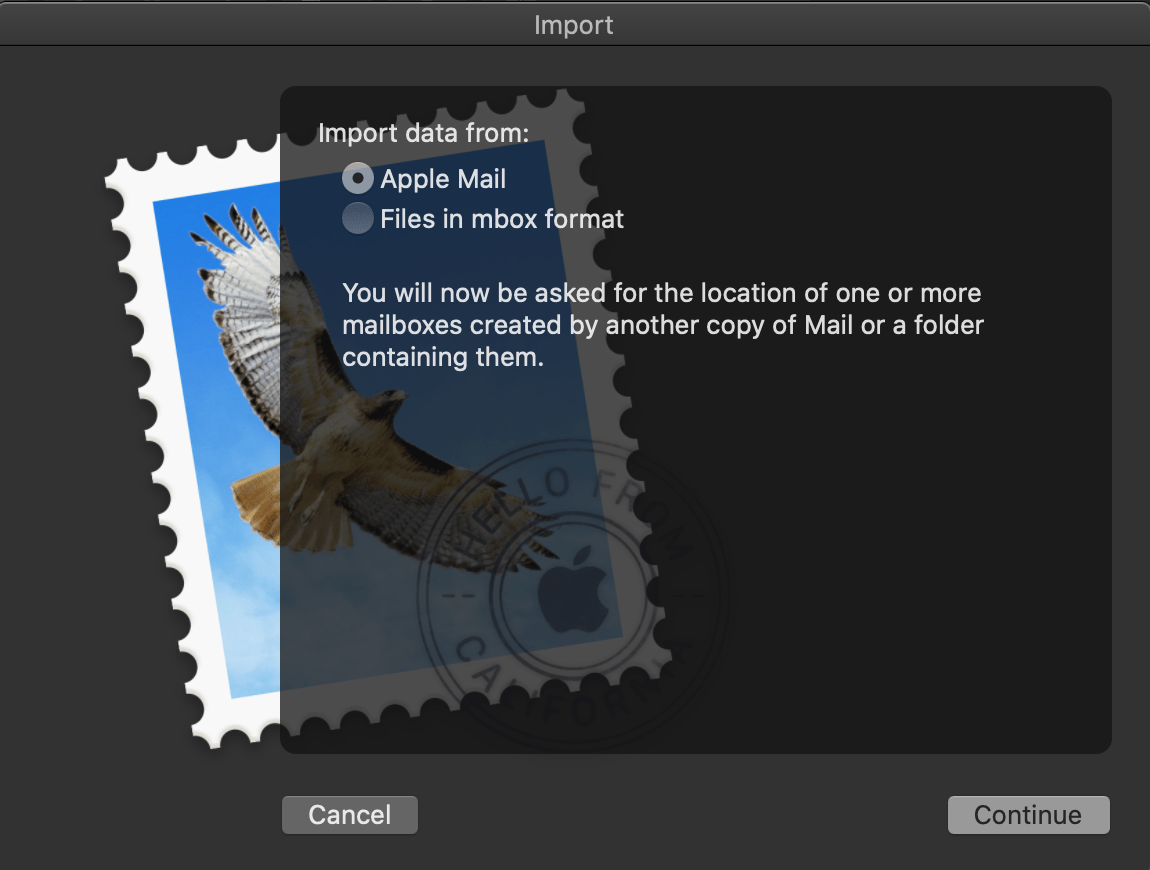The image size is (1150, 870).
Task: Select the Apple Mail import option
Action: click(x=358, y=178)
